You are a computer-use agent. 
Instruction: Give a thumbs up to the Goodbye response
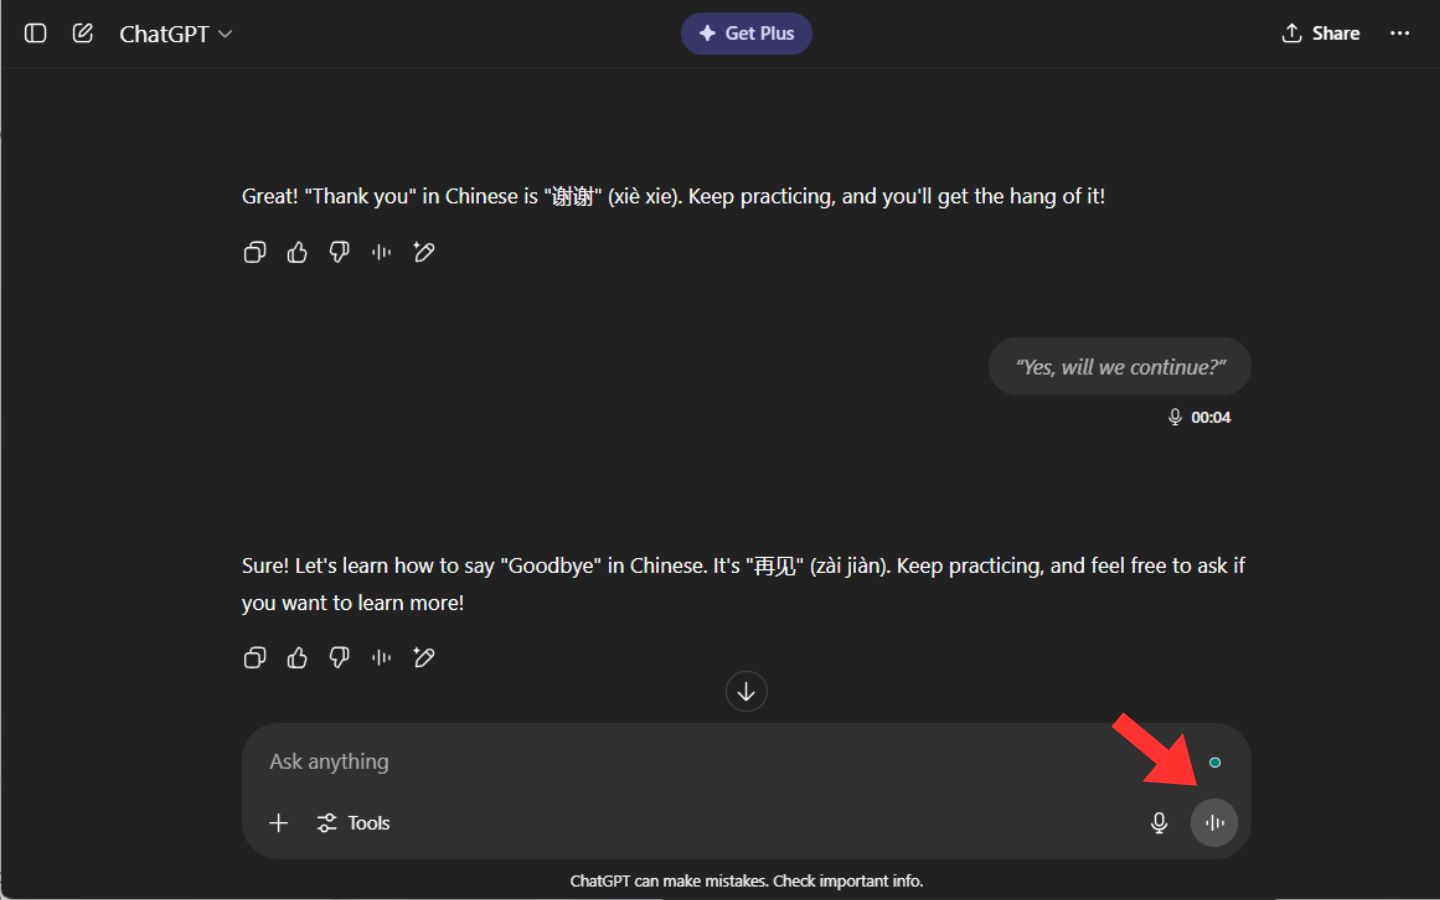coord(296,657)
